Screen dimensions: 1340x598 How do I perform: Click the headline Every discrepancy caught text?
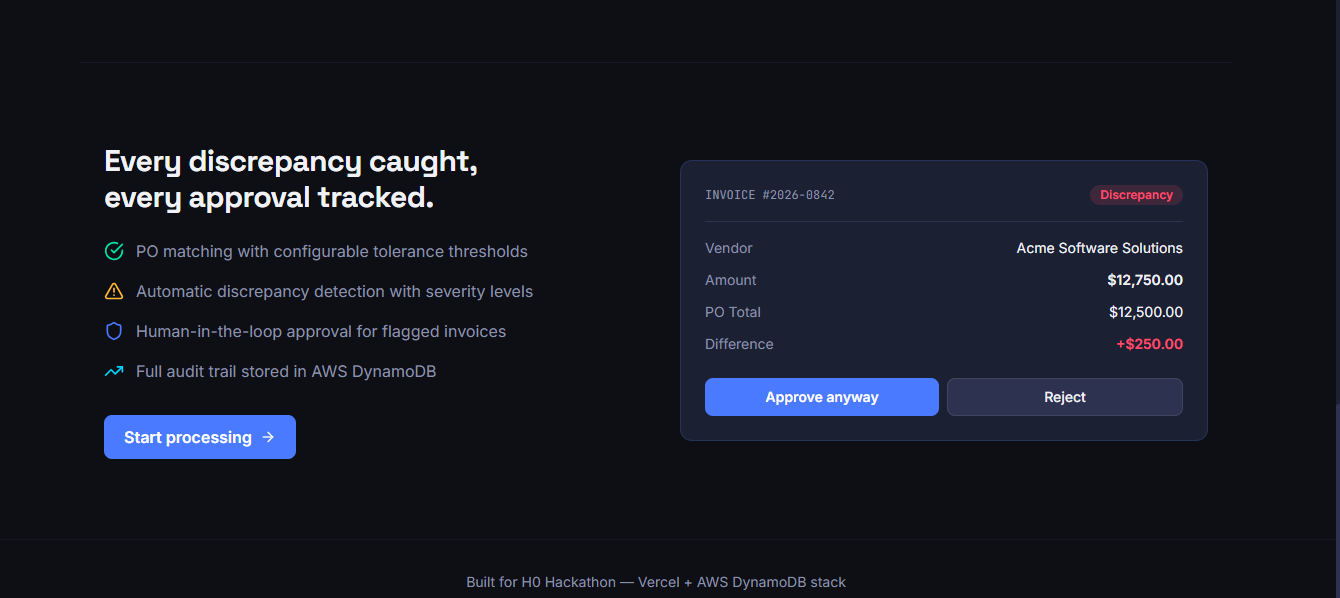point(291,161)
